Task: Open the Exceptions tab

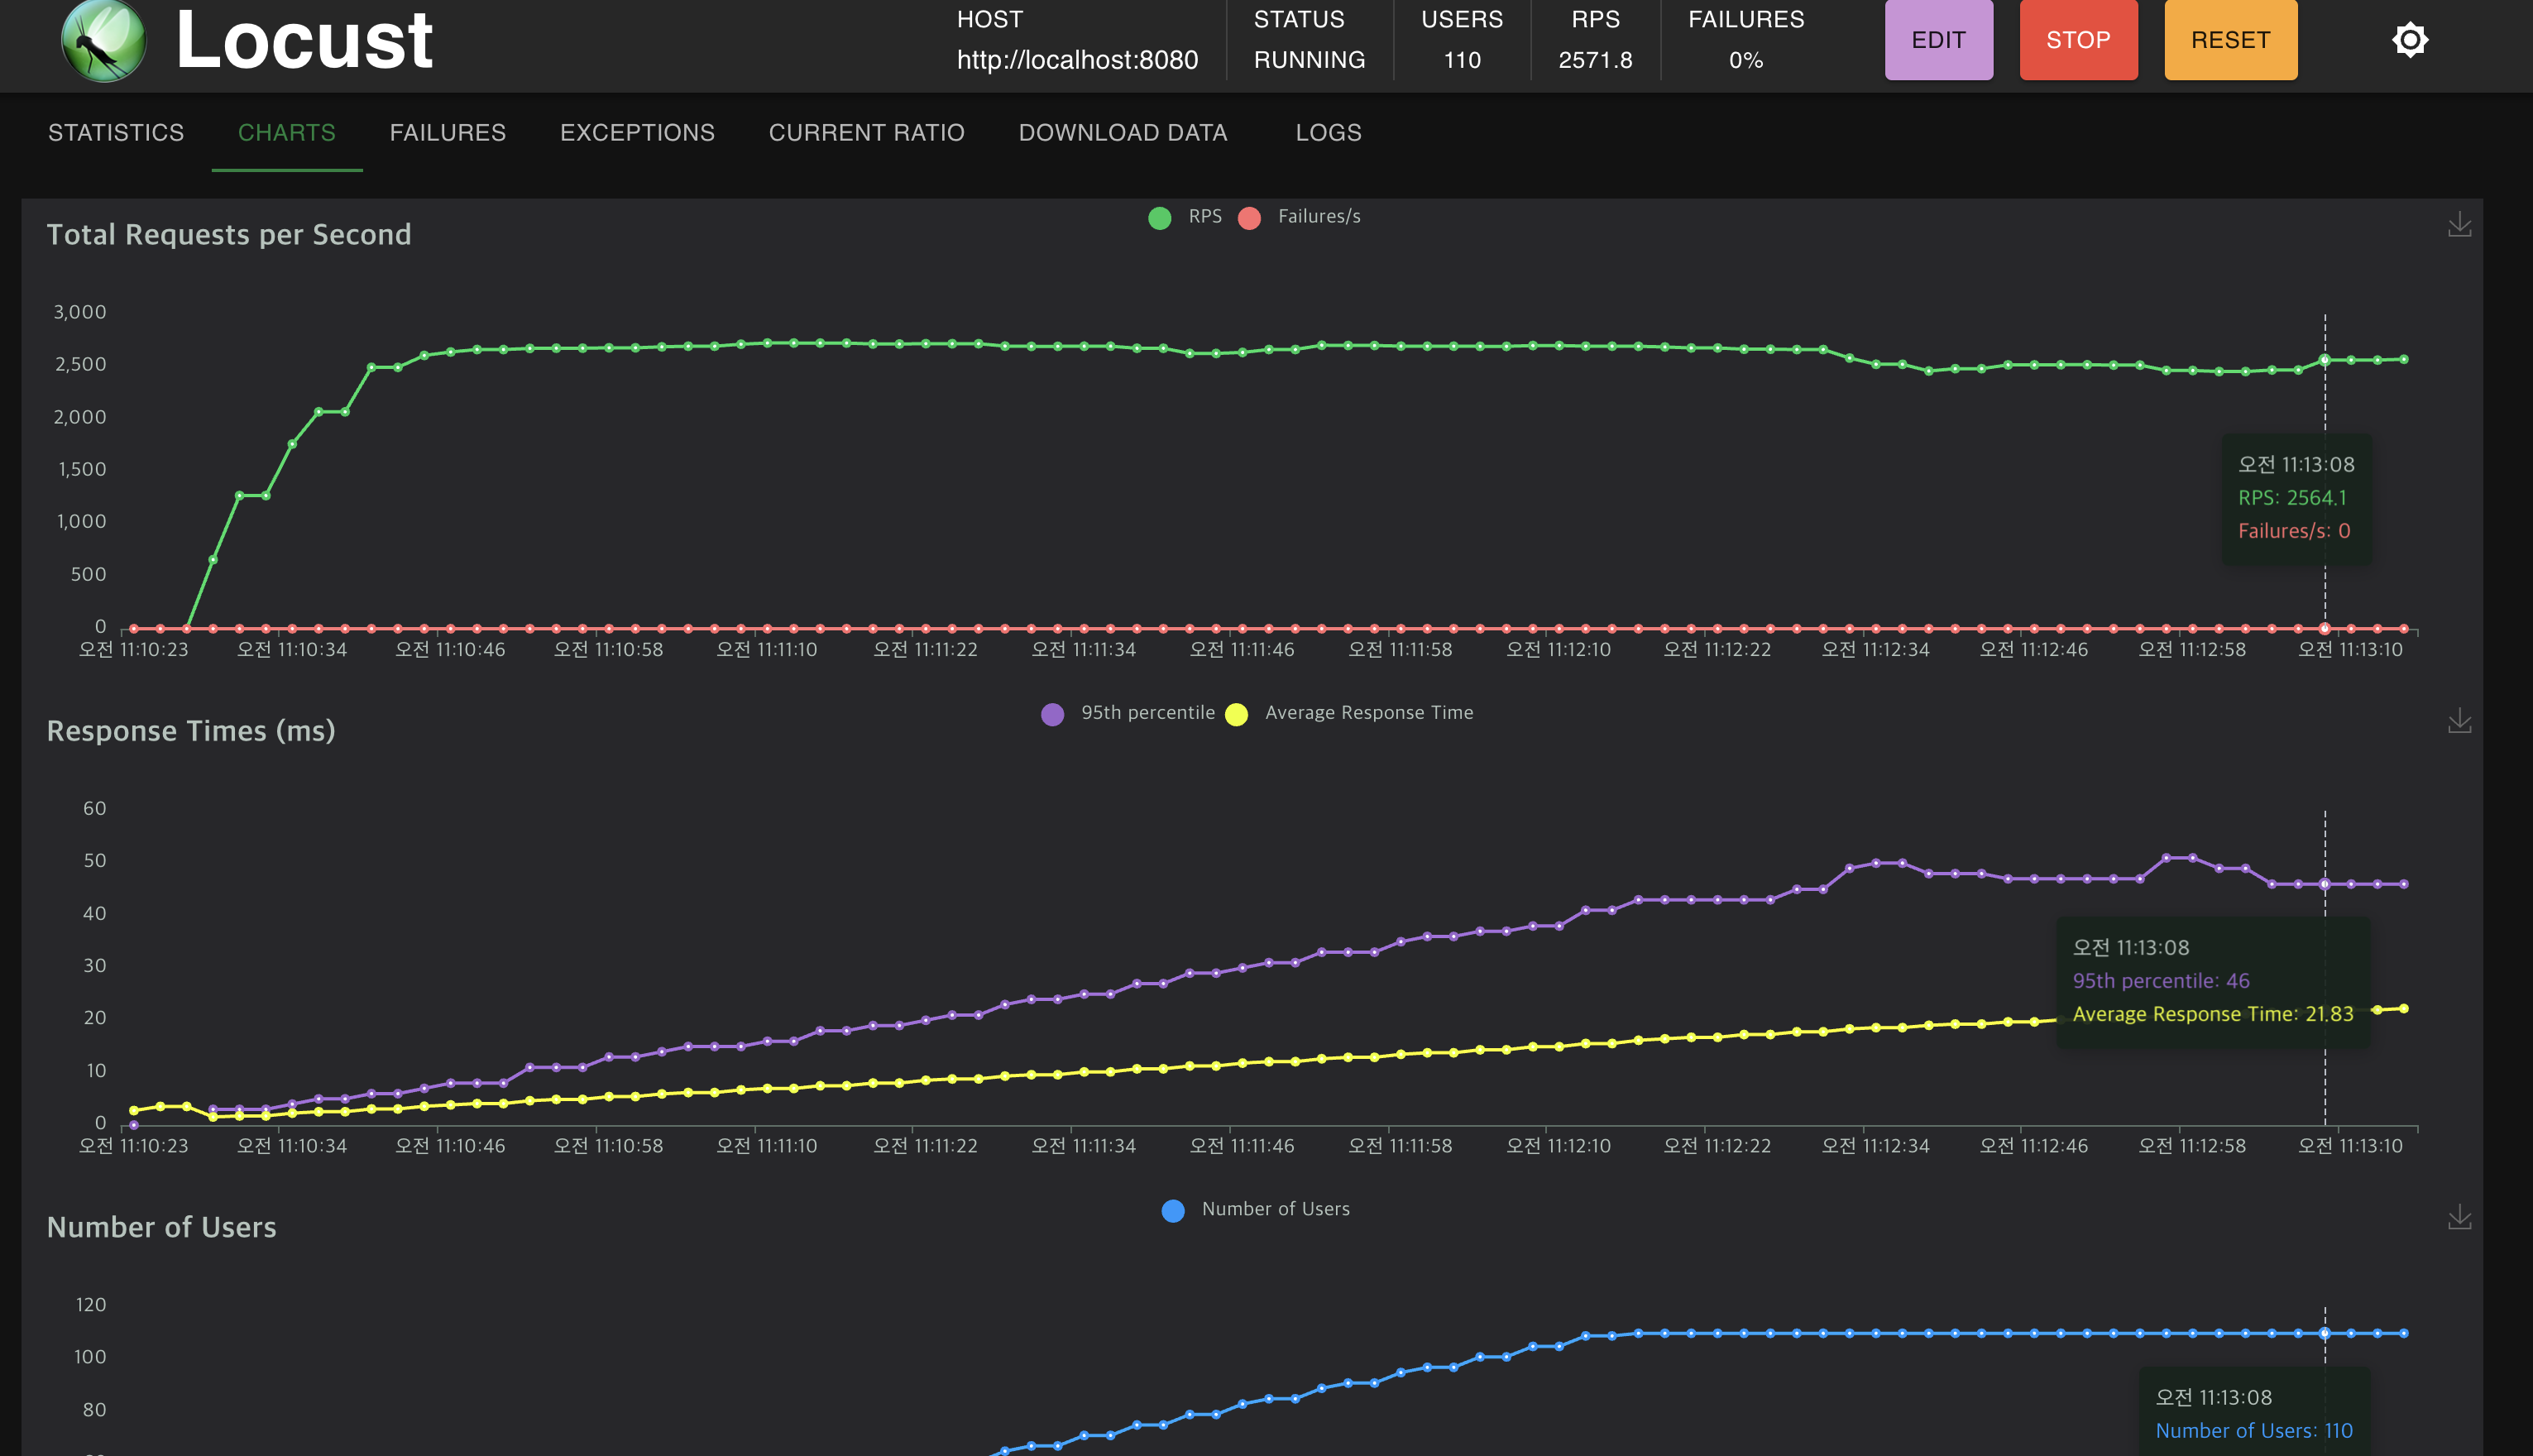Action: (637, 133)
